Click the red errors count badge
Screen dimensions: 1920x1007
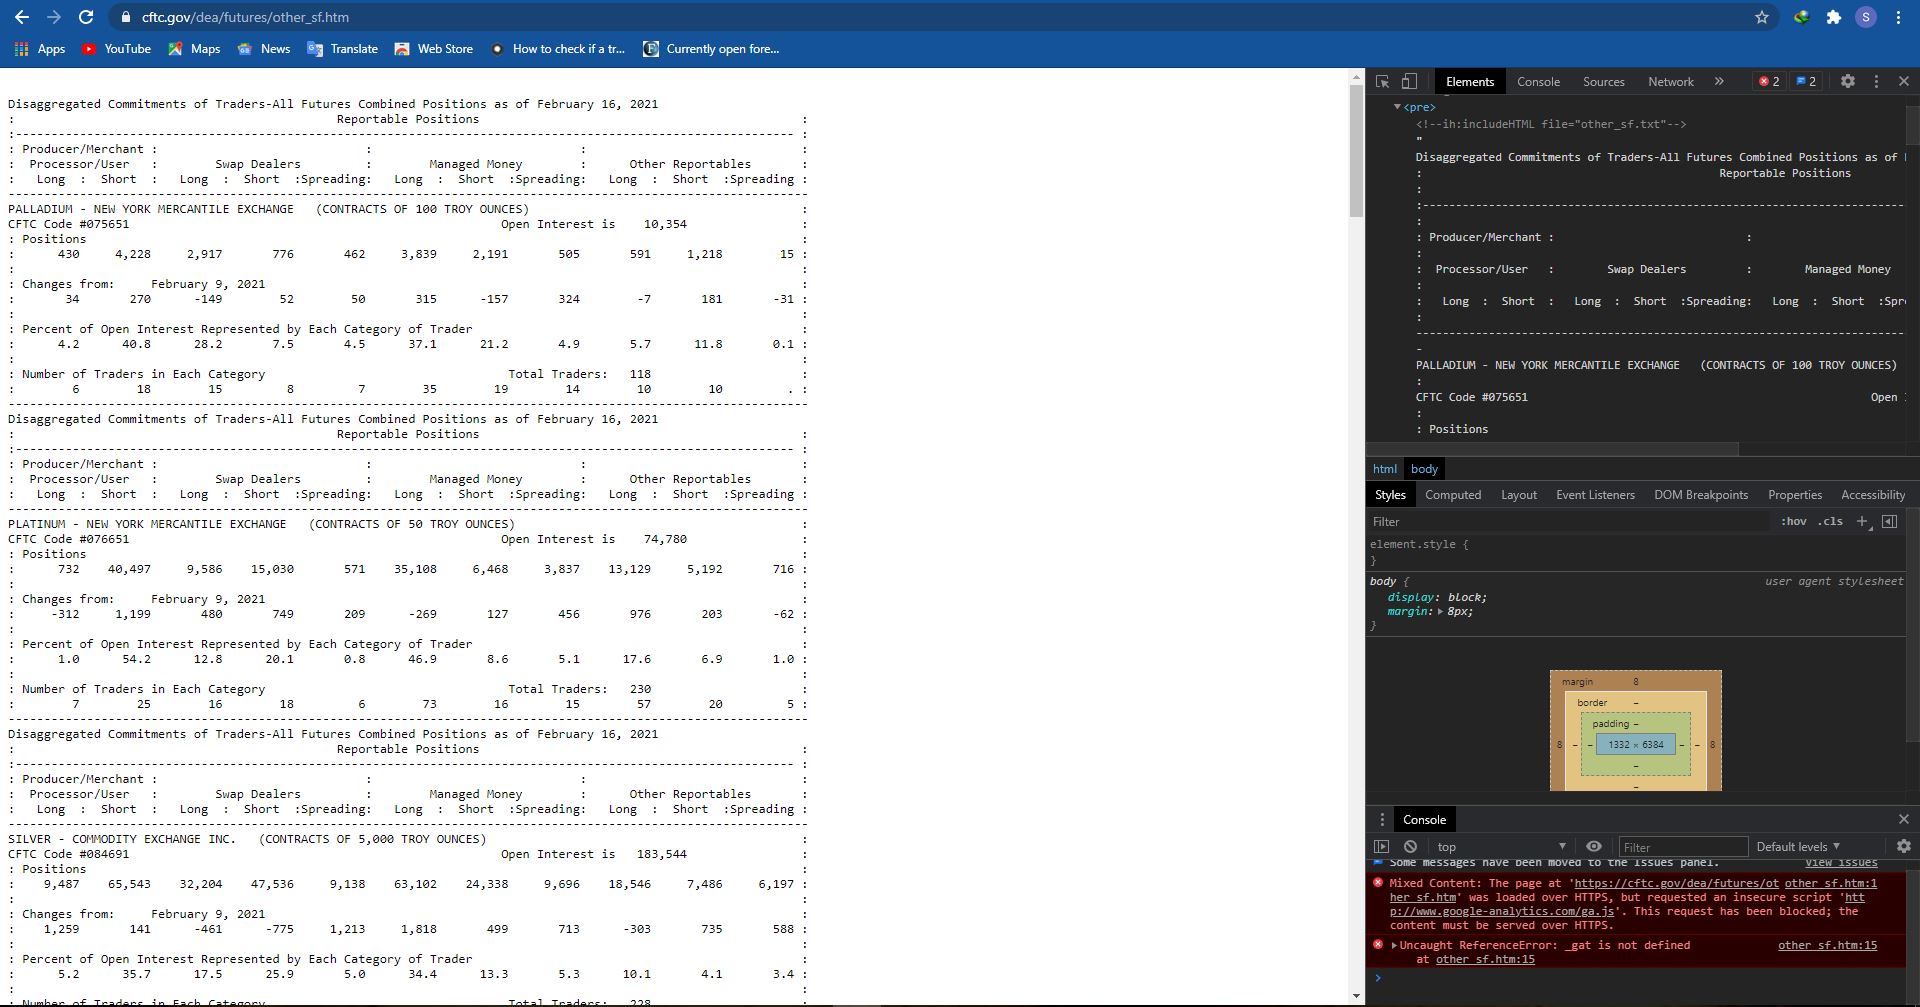[1769, 82]
